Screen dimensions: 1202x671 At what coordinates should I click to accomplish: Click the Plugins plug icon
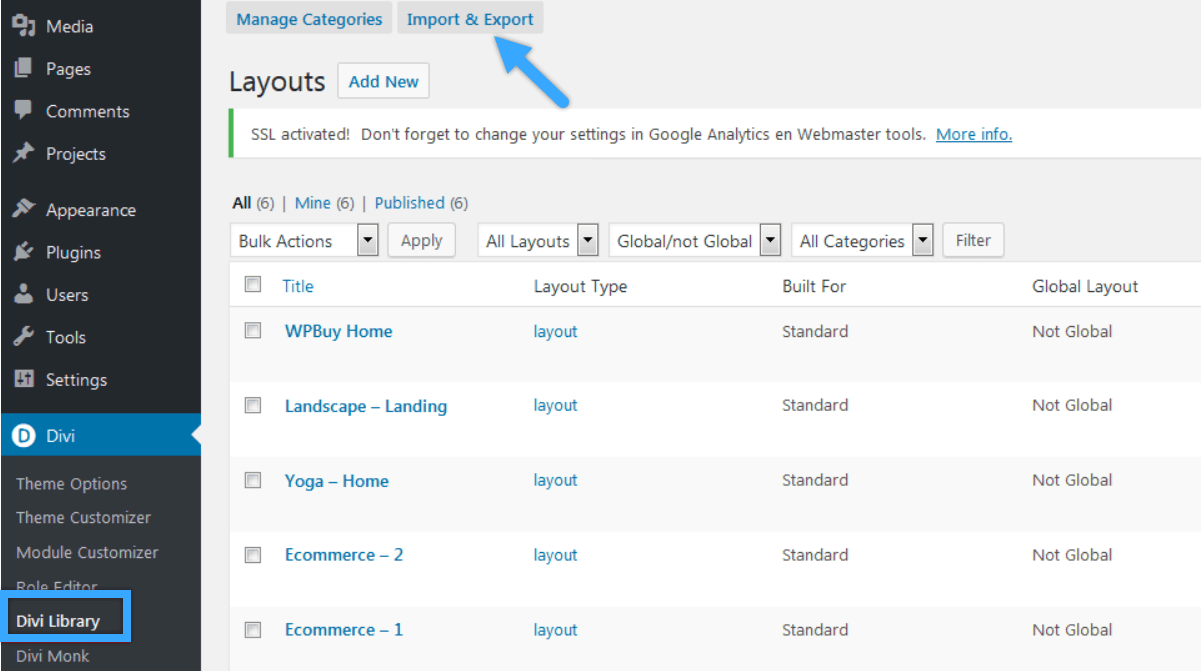(24, 252)
